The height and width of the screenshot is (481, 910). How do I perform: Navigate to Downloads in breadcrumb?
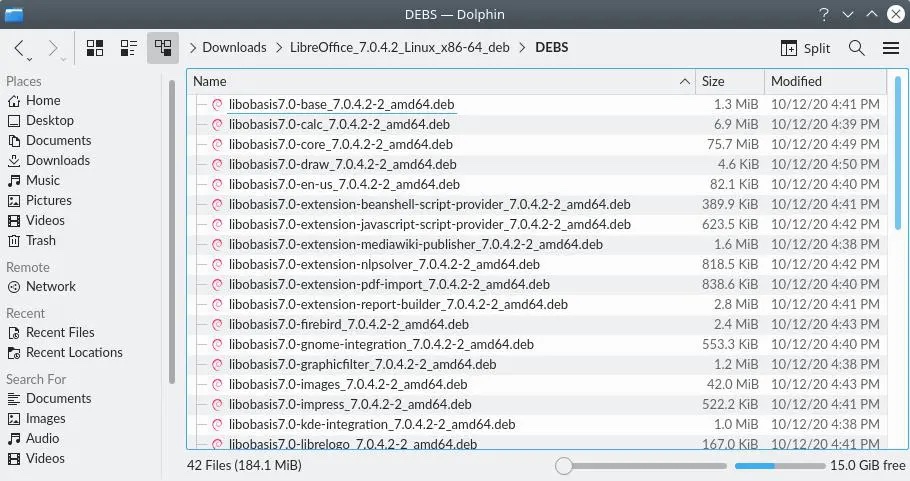[x=234, y=48]
